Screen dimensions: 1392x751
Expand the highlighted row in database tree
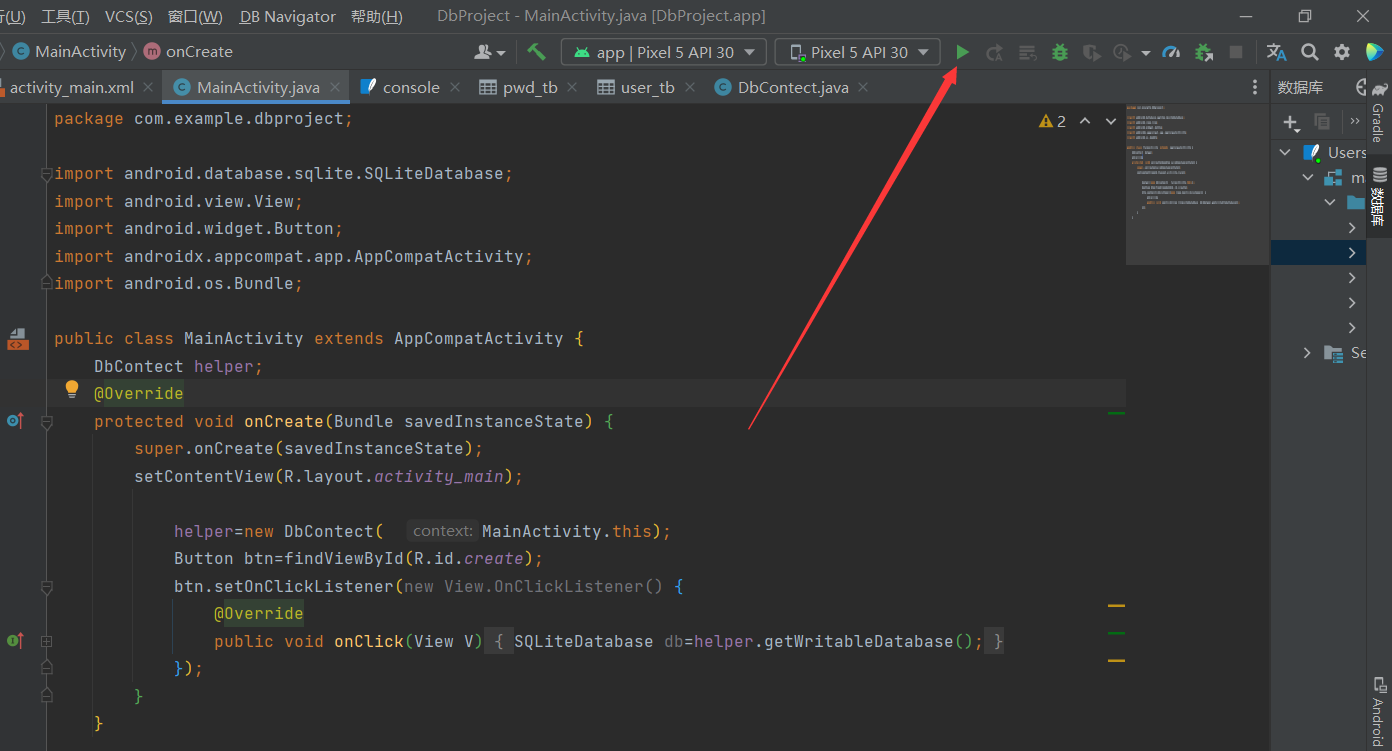tap(1352, 253)
